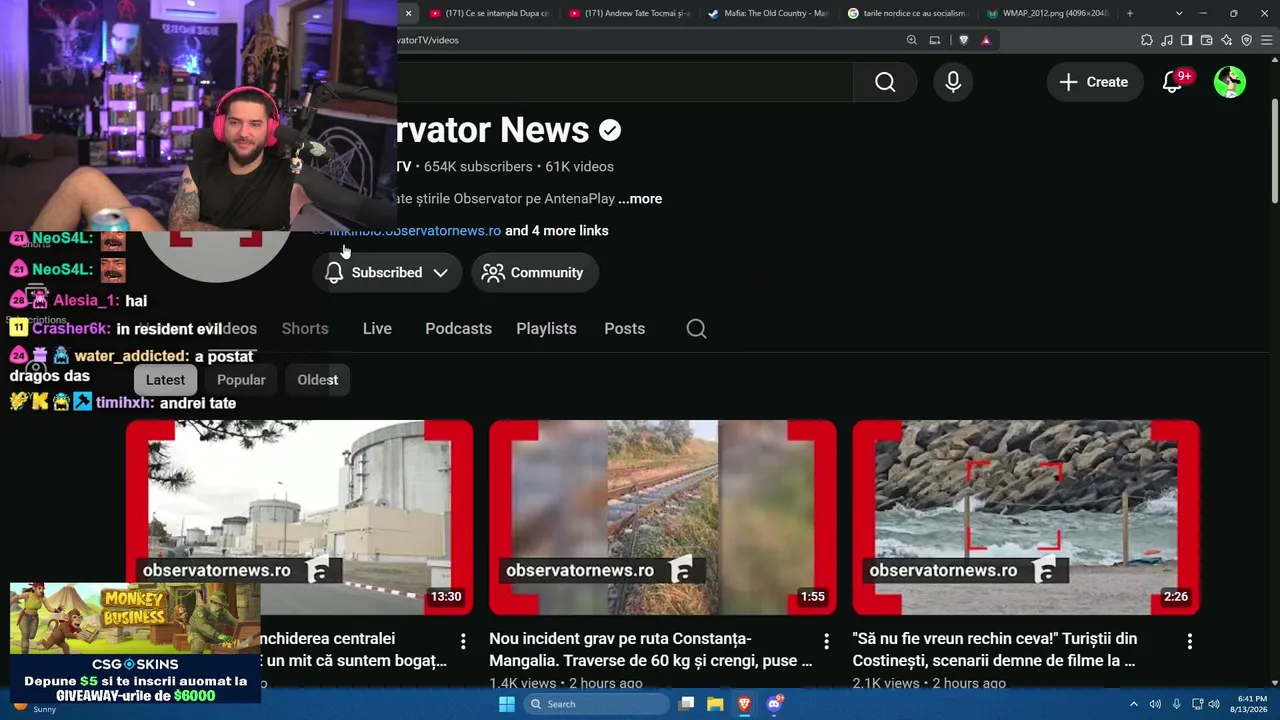Open the browser Extensions puzzle icon
This screenshot has height=720, width=1280.
[x=1147, y=40]
